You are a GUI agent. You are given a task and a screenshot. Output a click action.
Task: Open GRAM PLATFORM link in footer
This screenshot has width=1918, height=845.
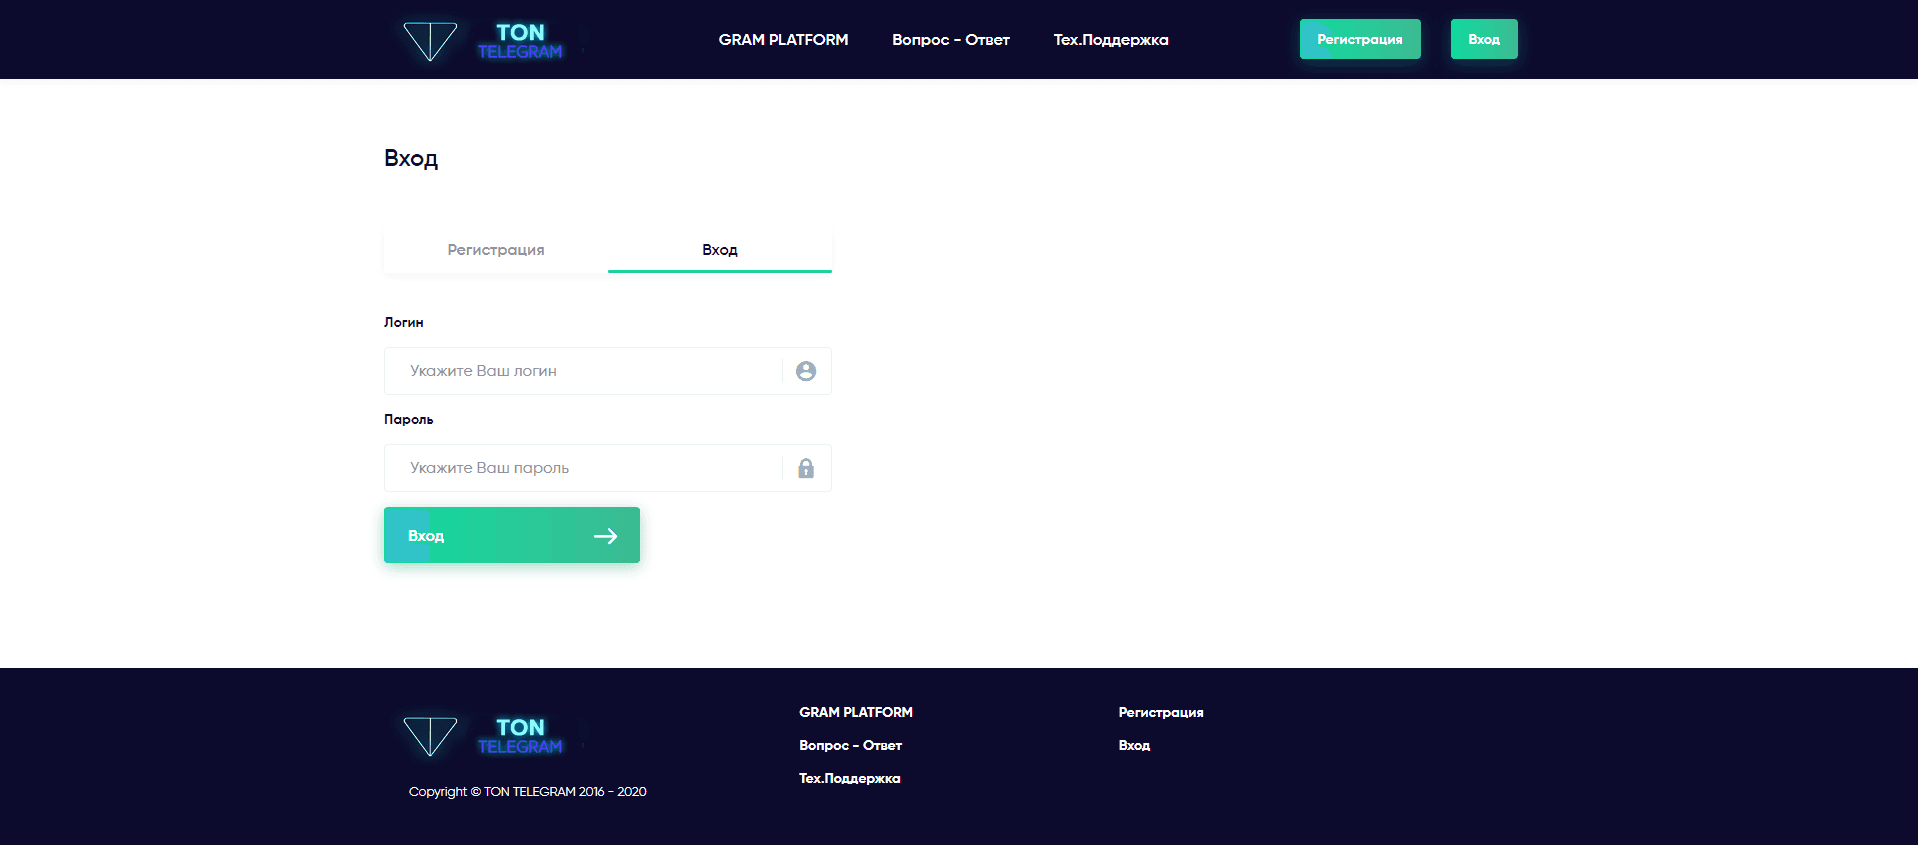[x=855, y=712]
